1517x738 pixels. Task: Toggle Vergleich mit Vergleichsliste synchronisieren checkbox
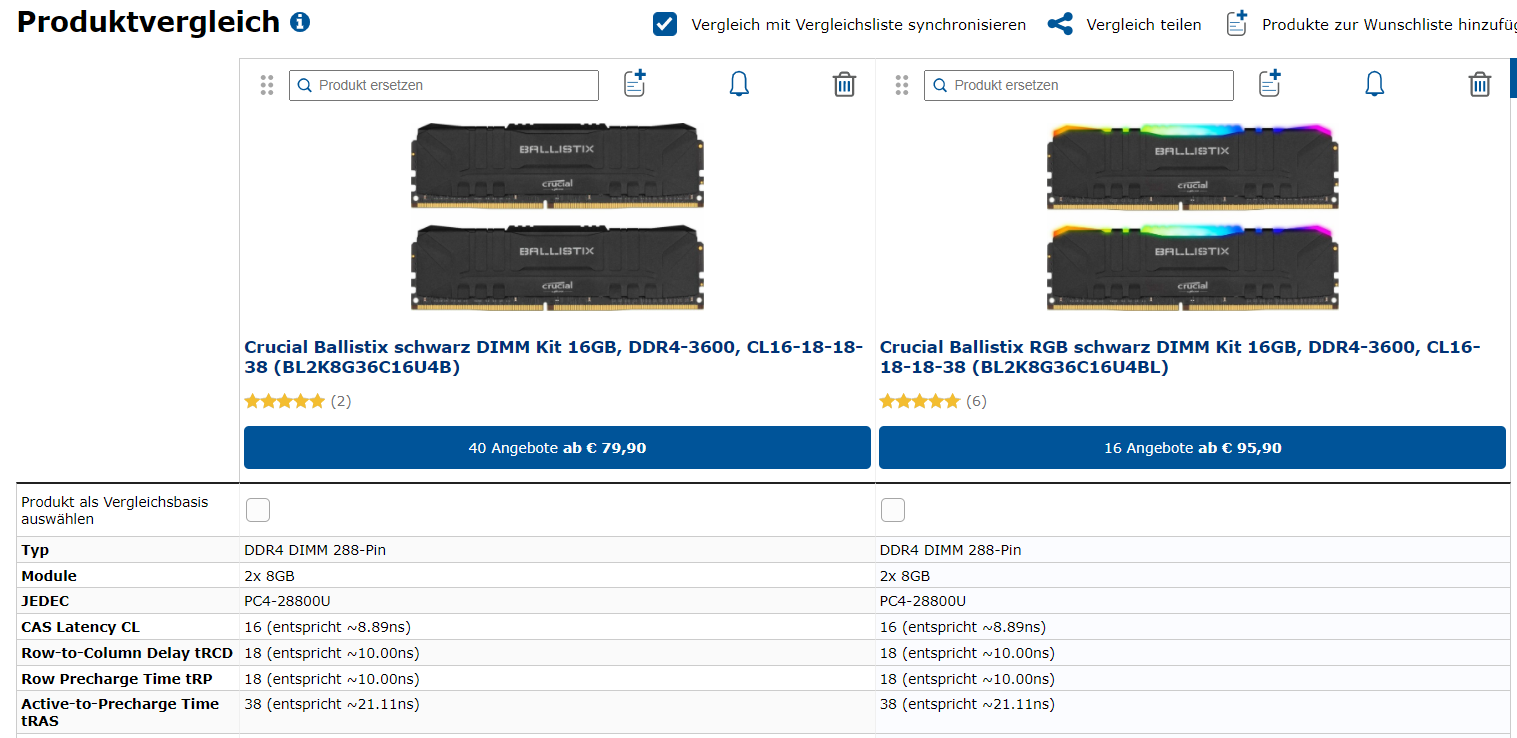click(665, 24)
